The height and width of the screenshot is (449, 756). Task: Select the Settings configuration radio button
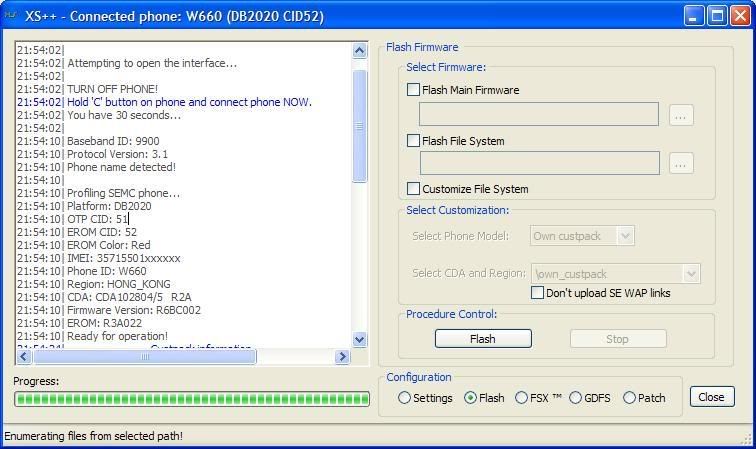click(x=405, y=398)
